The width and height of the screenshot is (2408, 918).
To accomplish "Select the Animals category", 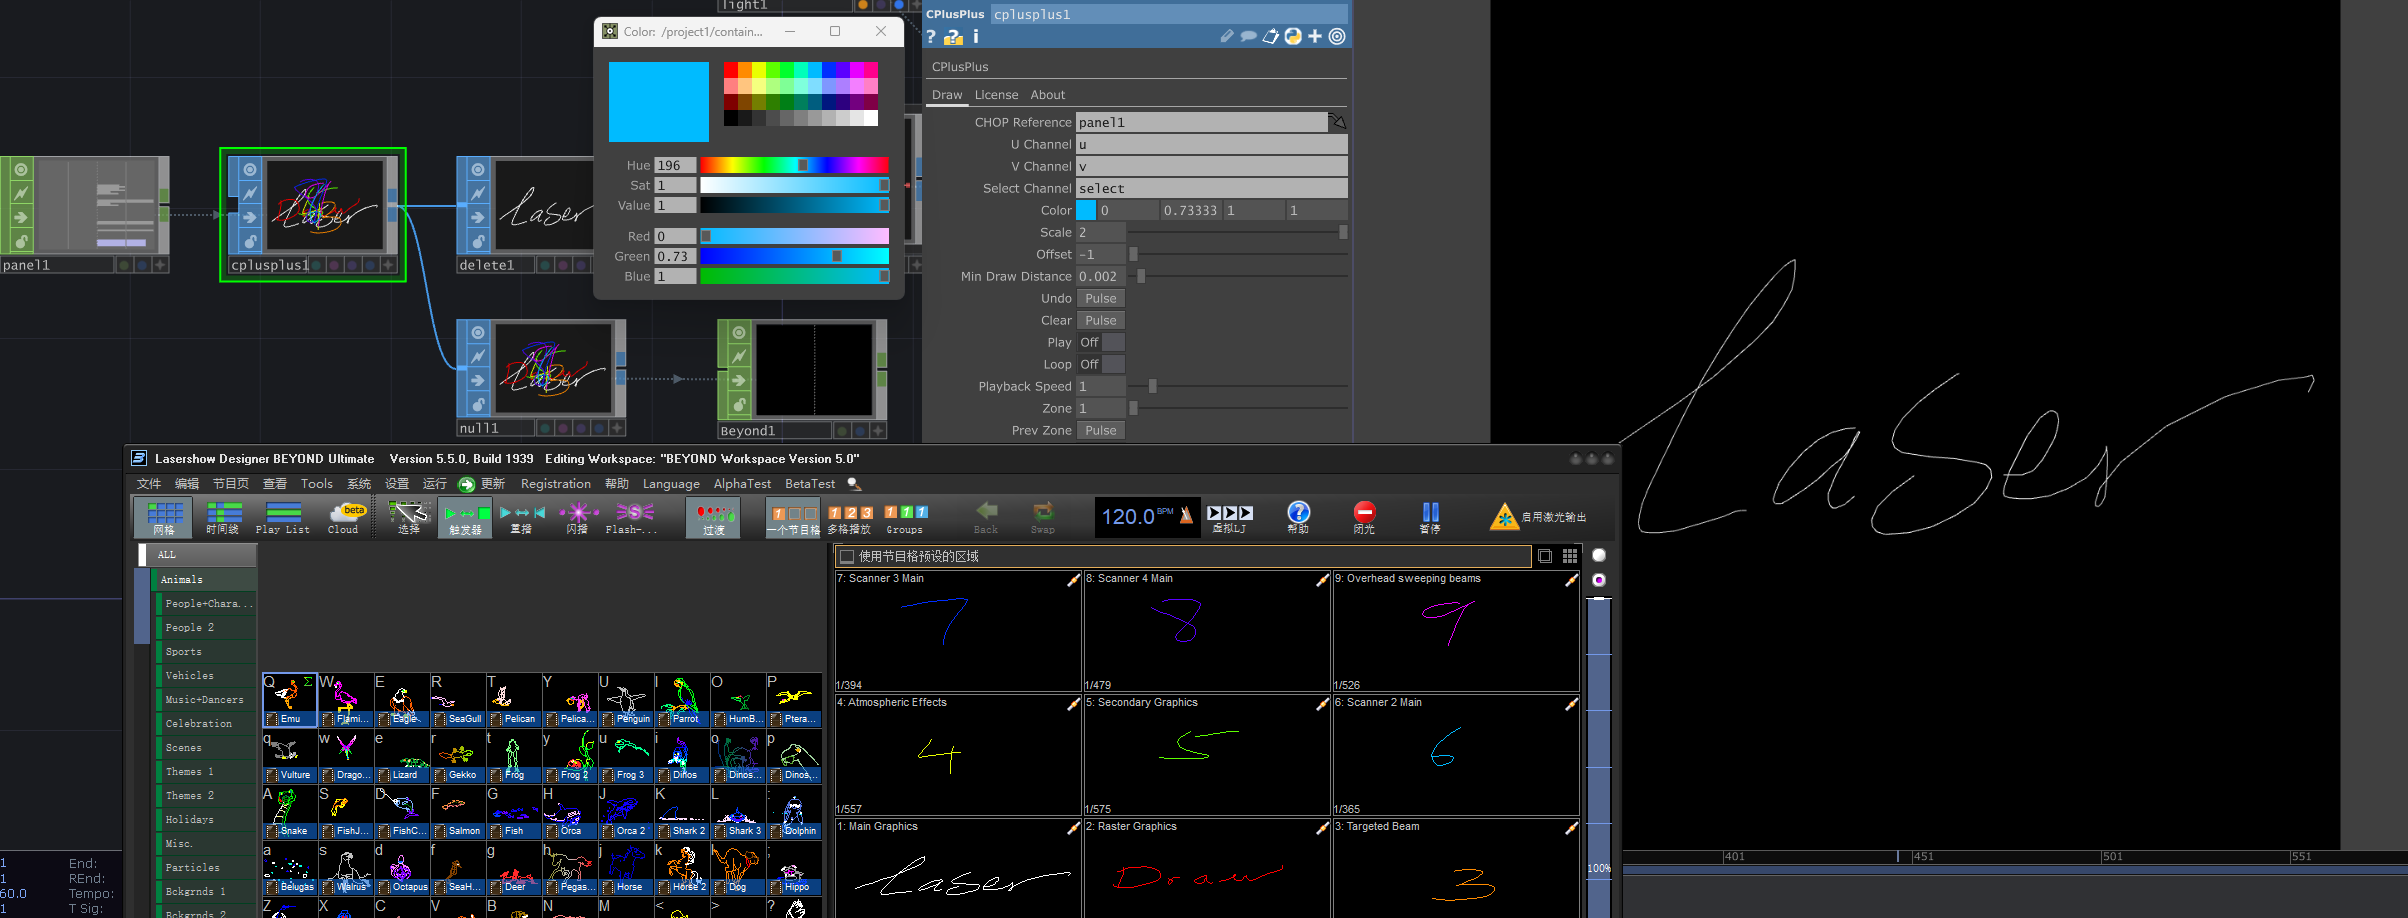I will pos(205,580).
